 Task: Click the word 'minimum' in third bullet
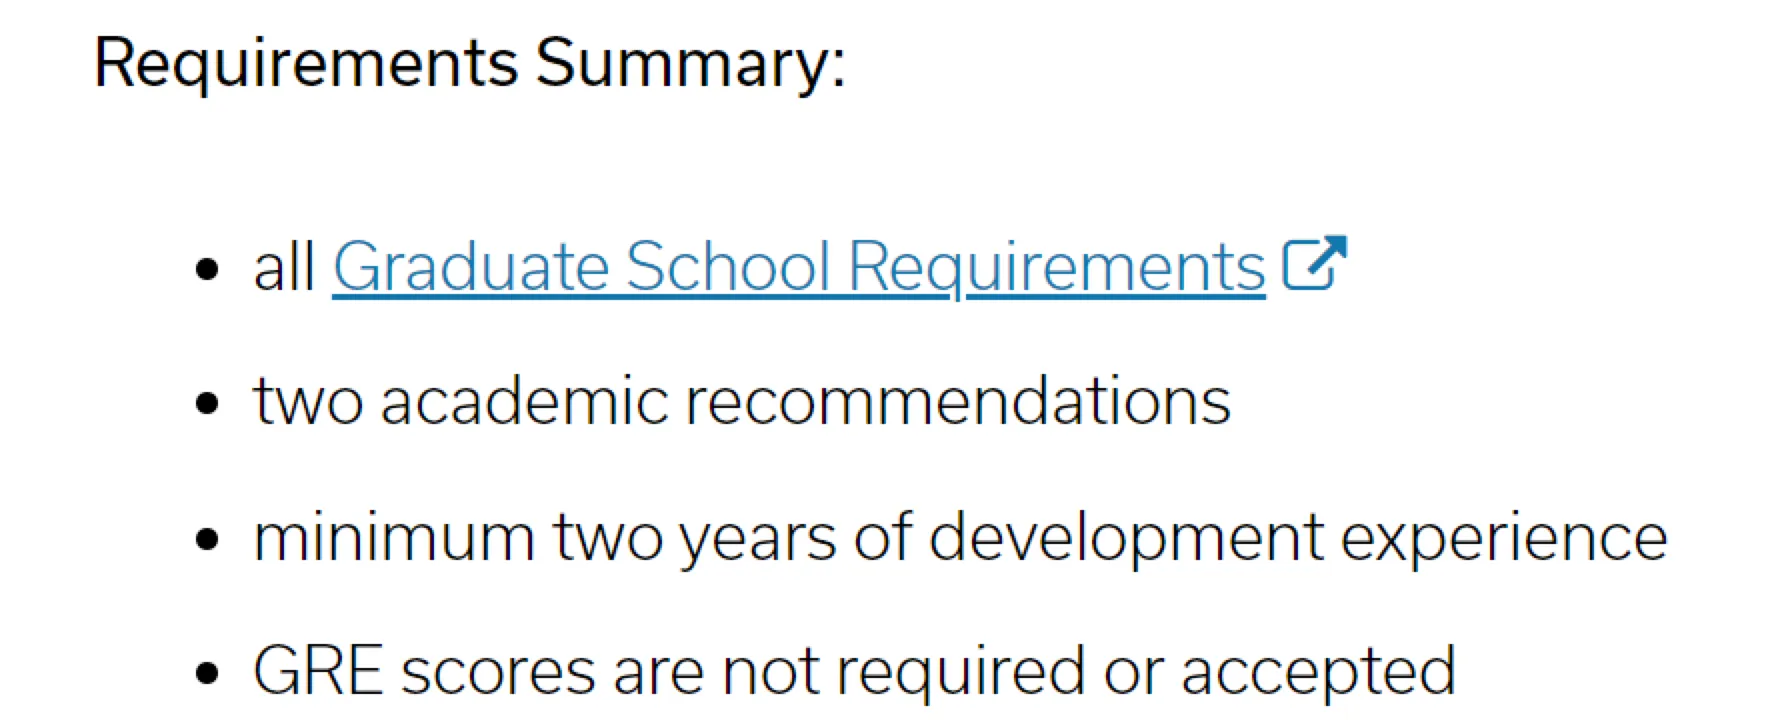pyautogui.click(x=394, y=537)
